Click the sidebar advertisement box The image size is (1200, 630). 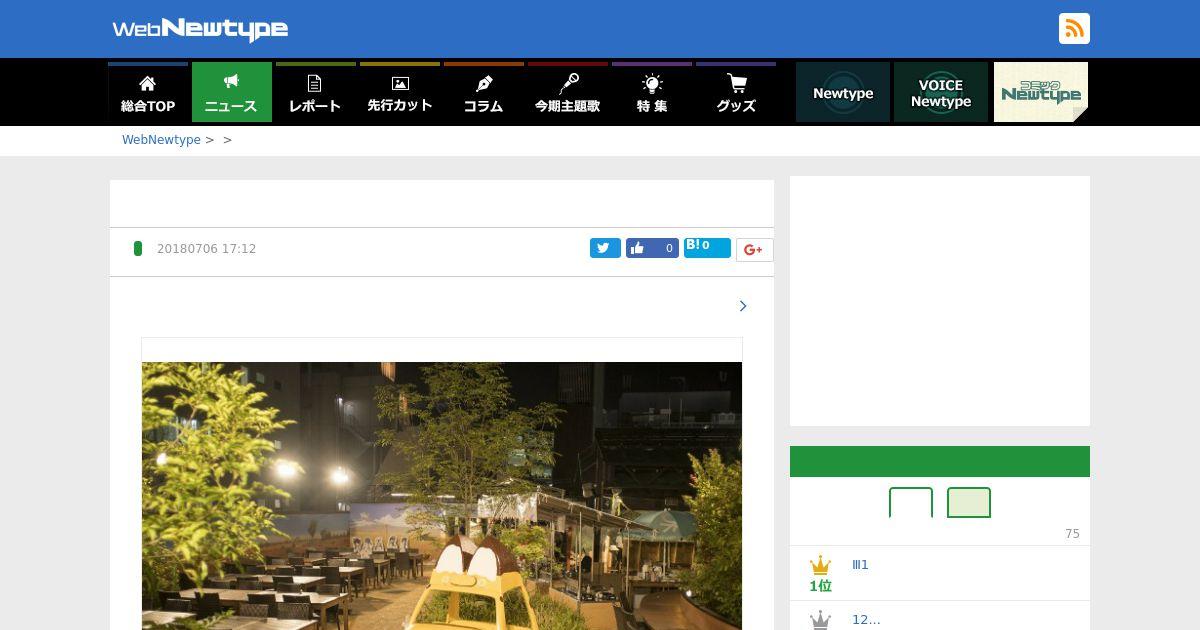pos(940,301)
